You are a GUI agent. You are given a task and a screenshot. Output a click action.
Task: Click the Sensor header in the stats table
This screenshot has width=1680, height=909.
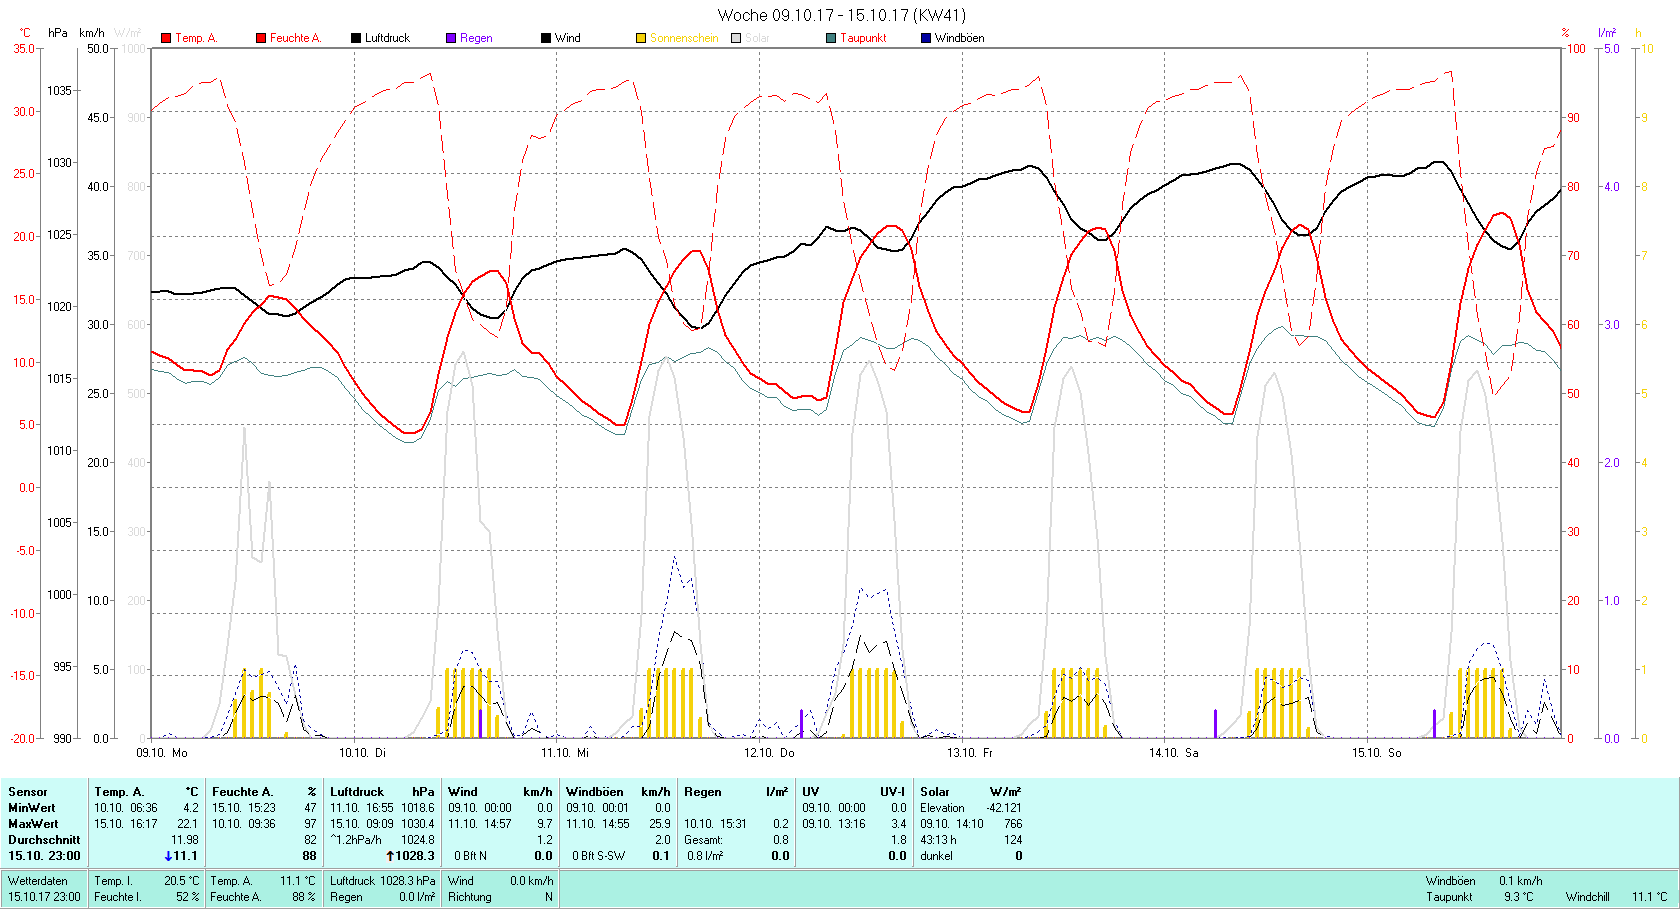tap(28, 791)
